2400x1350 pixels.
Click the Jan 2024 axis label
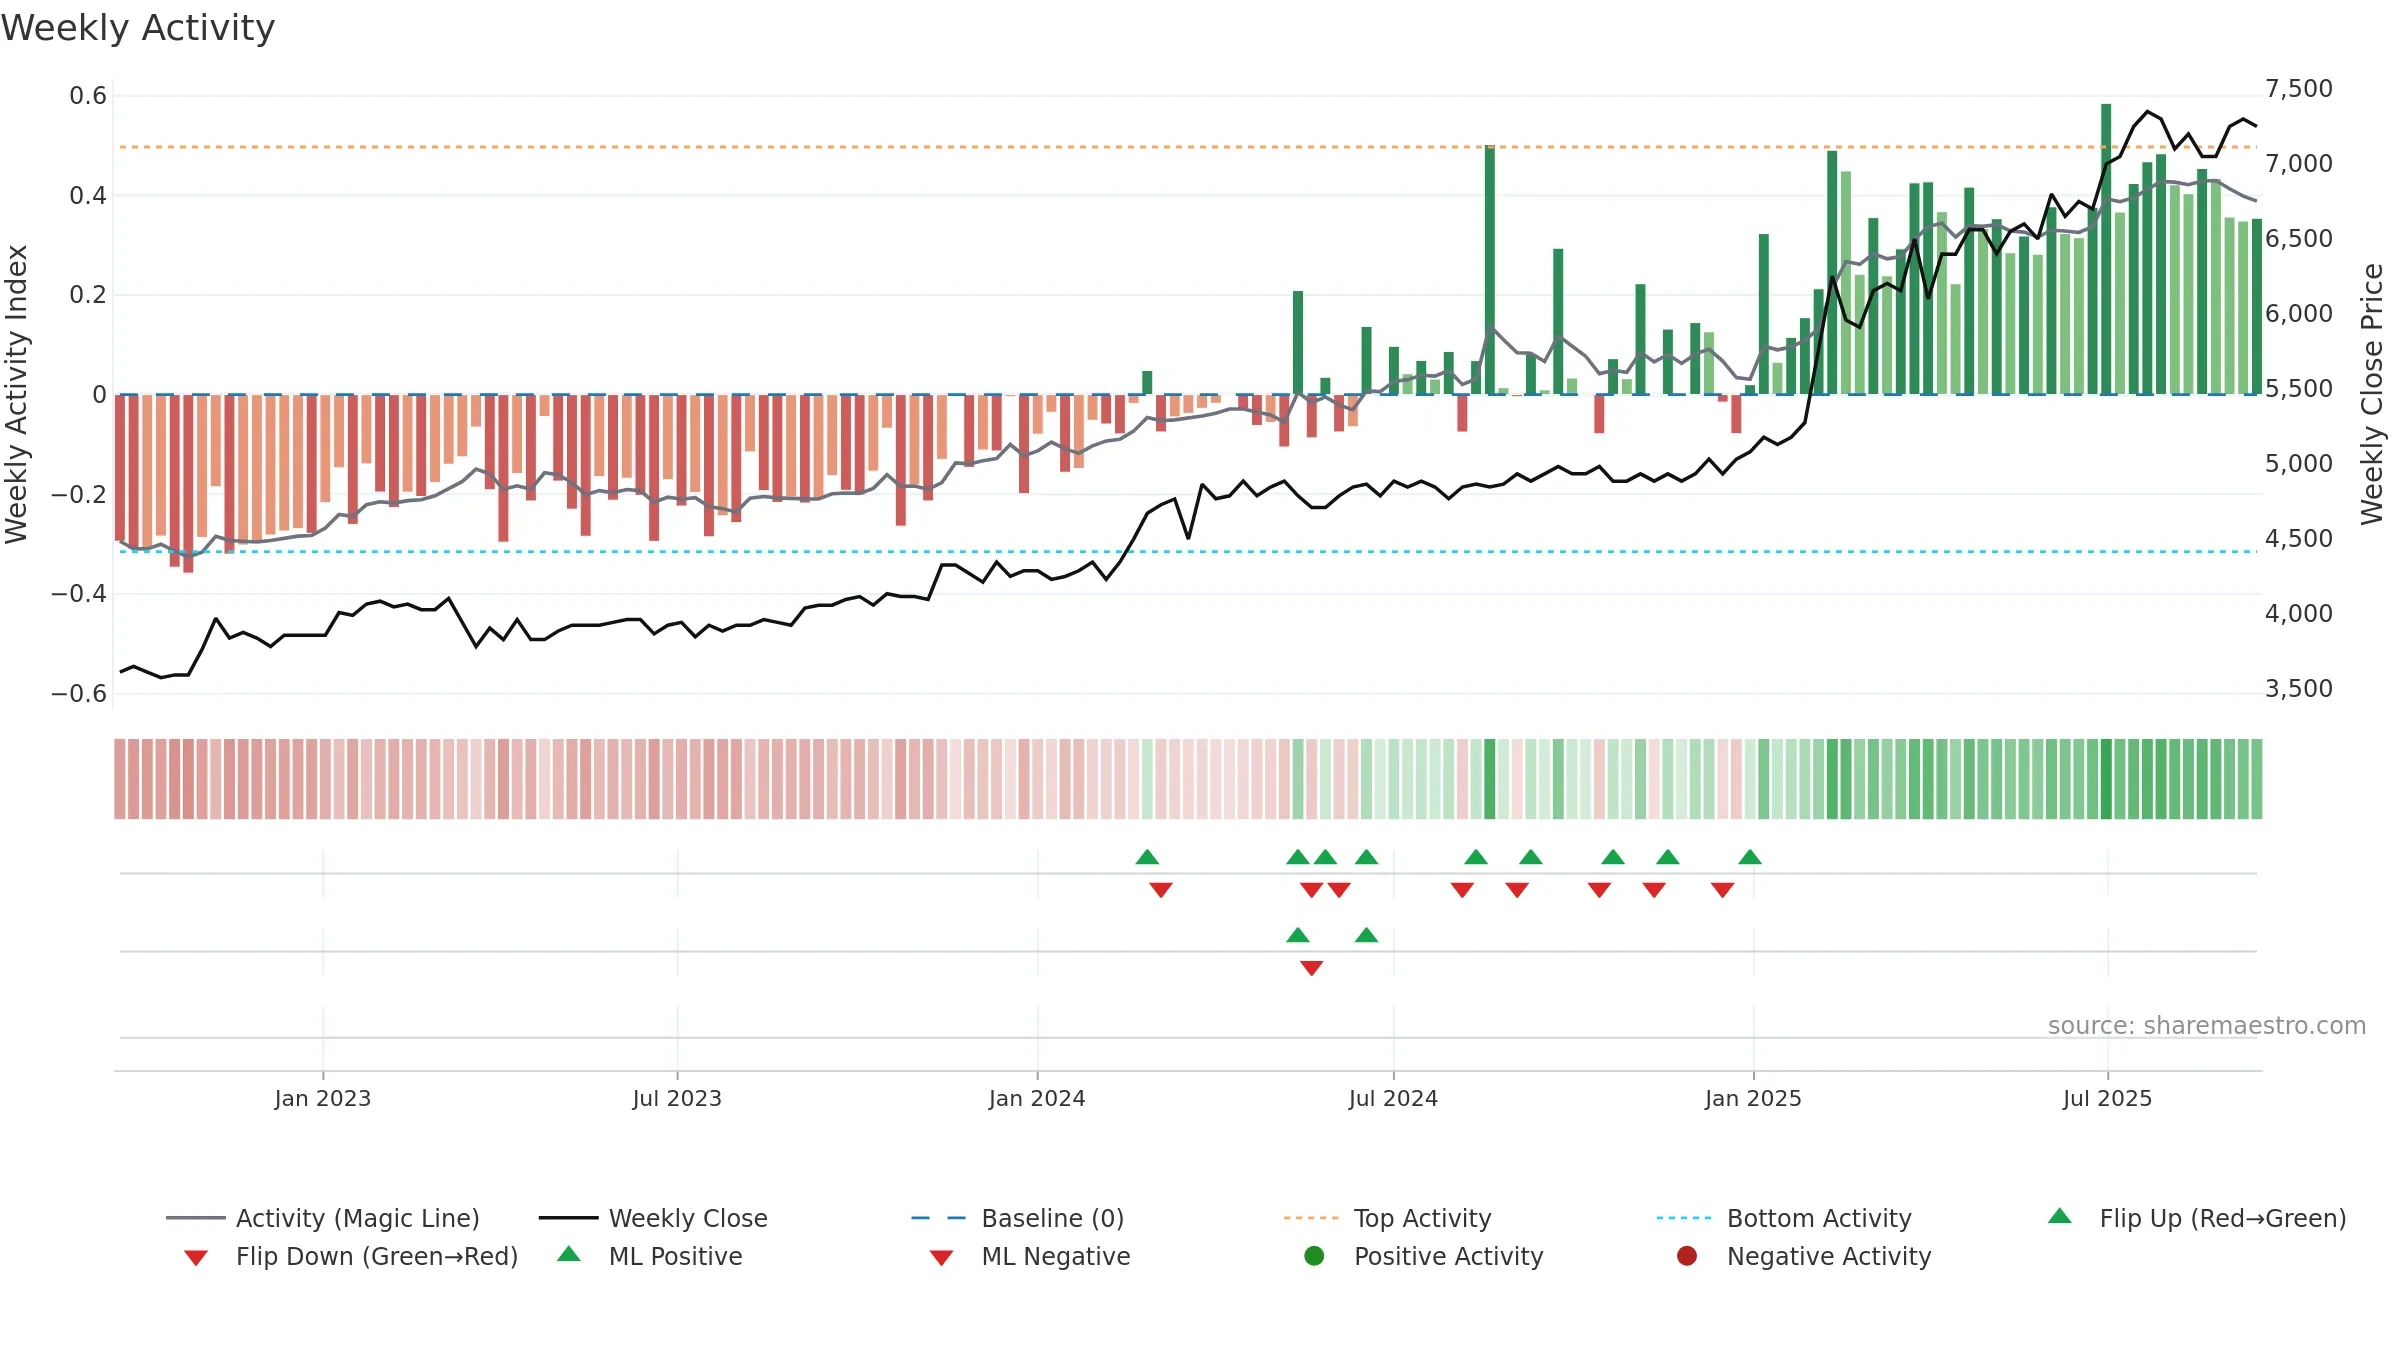[1037, 1098]
